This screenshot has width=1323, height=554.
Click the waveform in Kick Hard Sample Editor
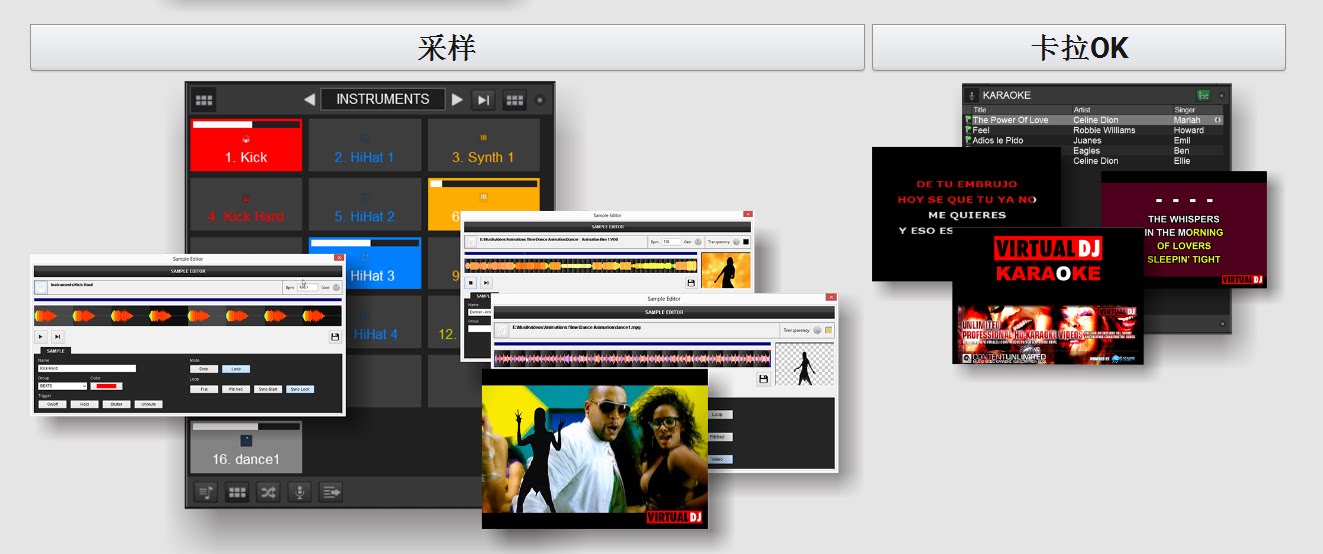point(188,316)
